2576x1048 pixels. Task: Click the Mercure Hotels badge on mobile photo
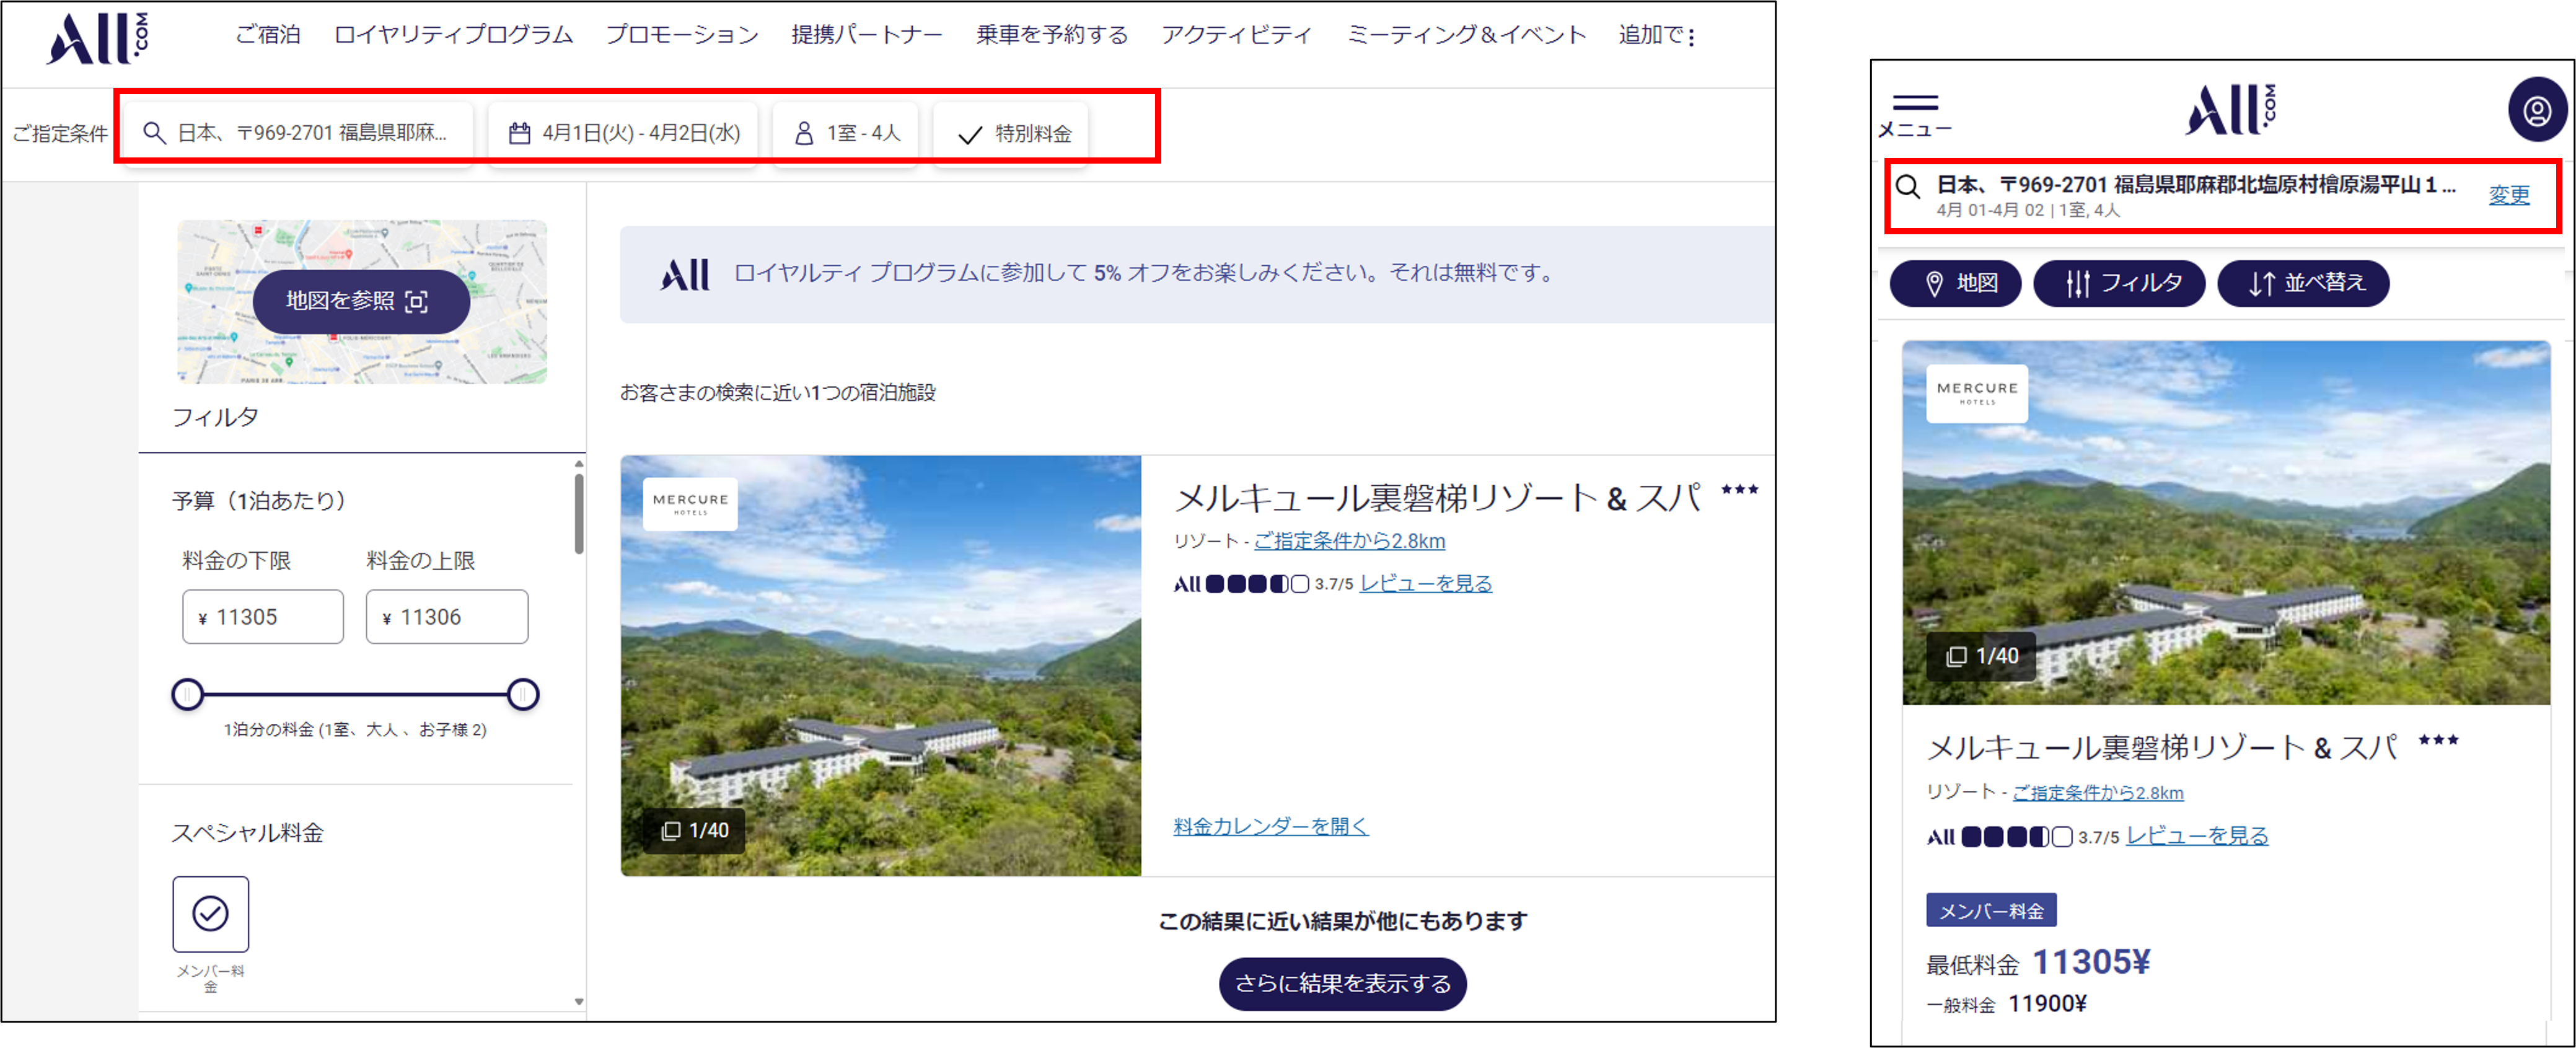[x=1977, y=393]
